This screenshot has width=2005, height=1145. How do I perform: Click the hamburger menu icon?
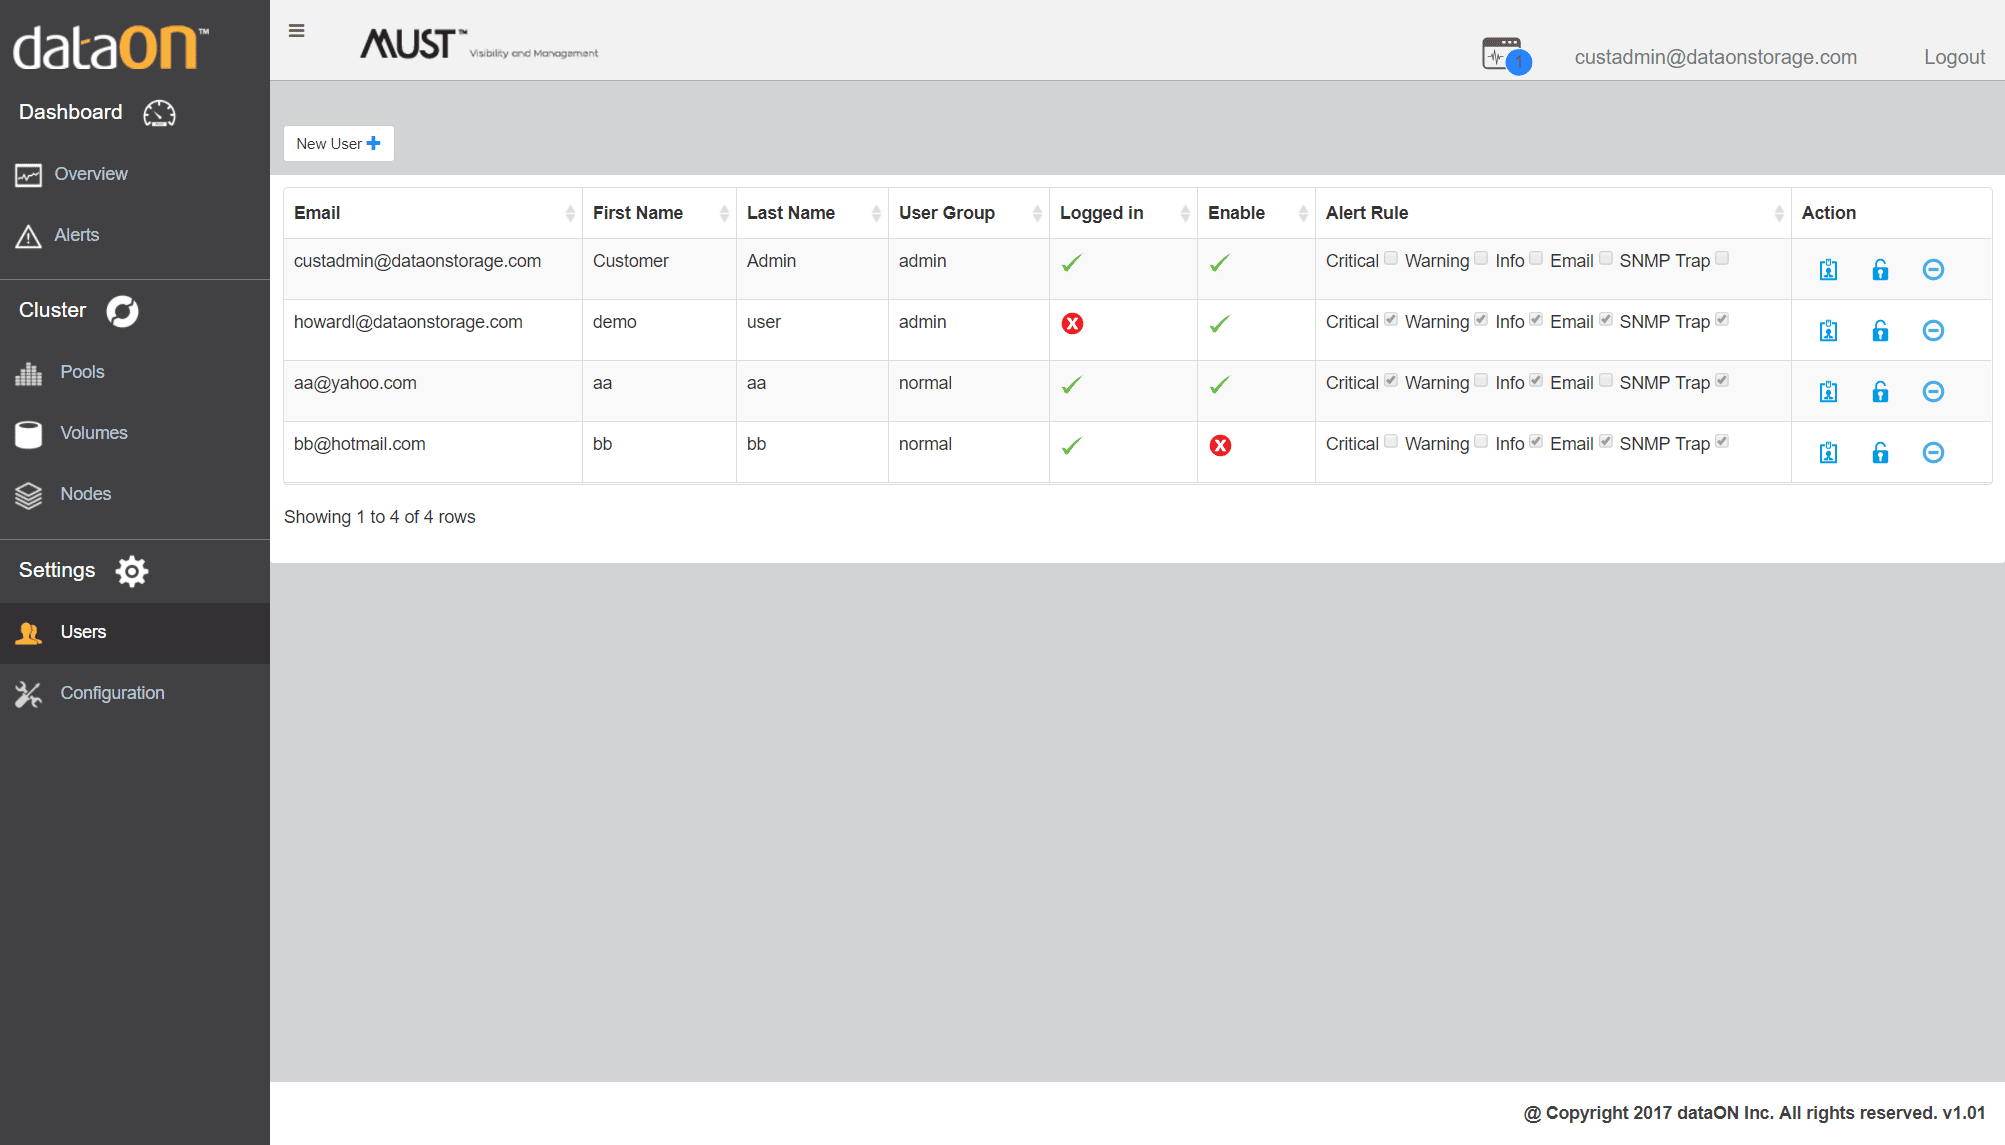pos(296,31)
